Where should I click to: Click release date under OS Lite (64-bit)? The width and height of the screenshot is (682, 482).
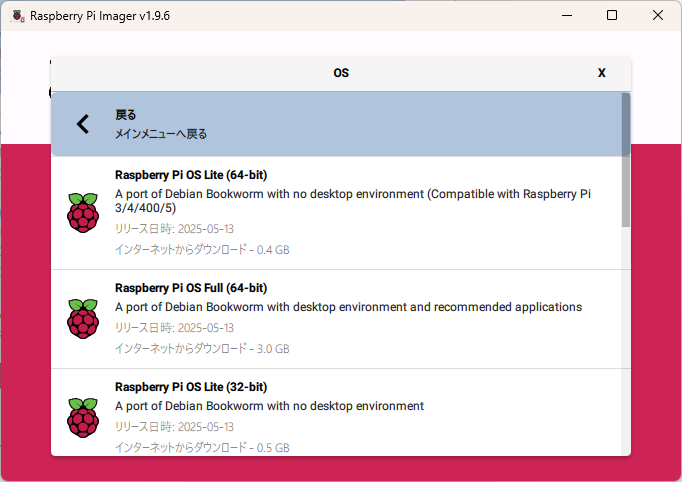pos(174,229)
